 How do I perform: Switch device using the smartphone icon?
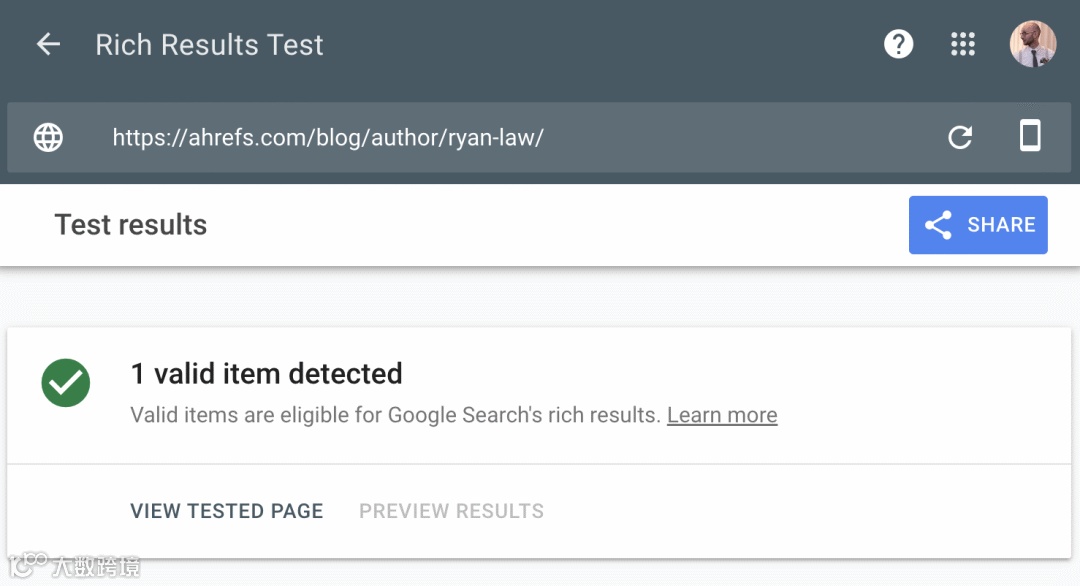1030,136
